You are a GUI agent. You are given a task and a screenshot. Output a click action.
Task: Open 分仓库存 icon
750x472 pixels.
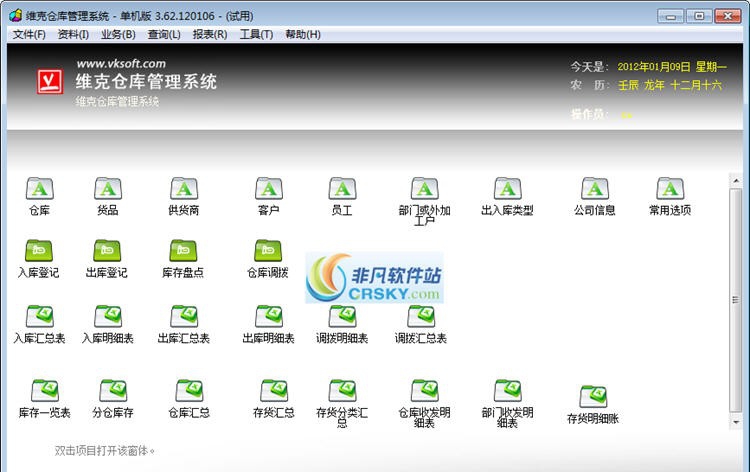(113, 391)
